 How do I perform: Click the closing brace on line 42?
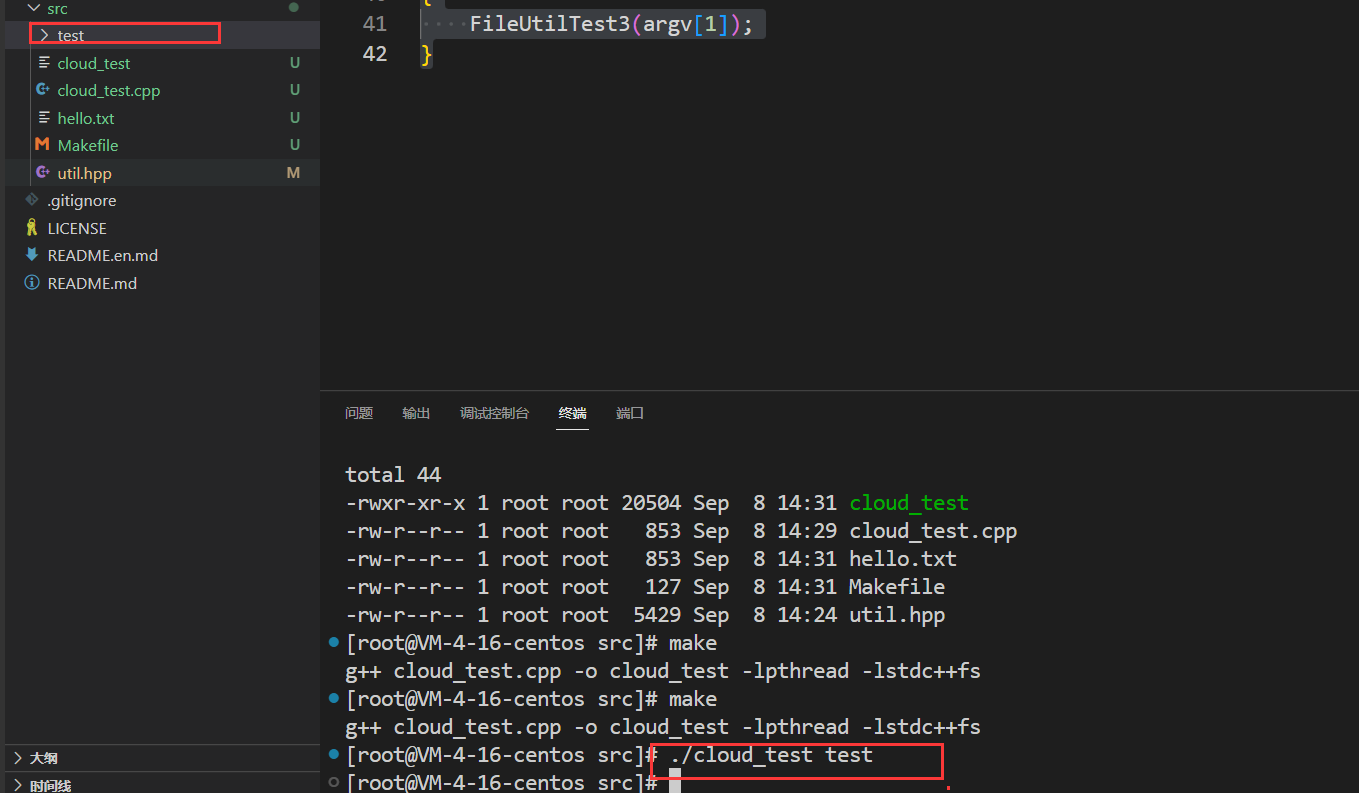coord(427,54)
